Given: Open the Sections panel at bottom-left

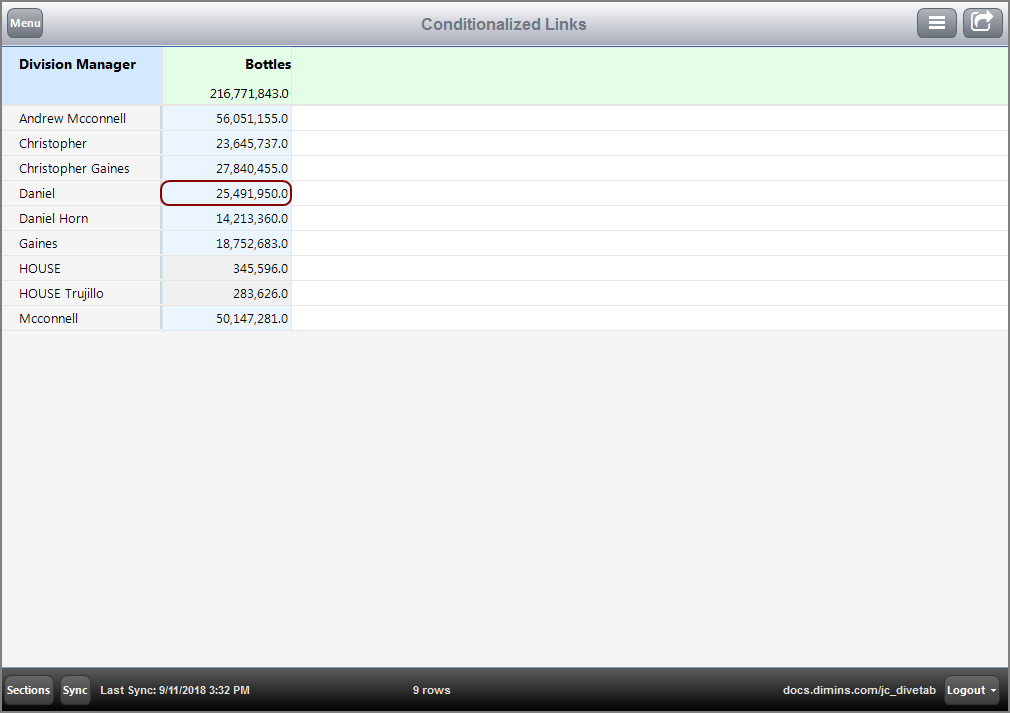Looking at the screenshot, I should point(28,690).
